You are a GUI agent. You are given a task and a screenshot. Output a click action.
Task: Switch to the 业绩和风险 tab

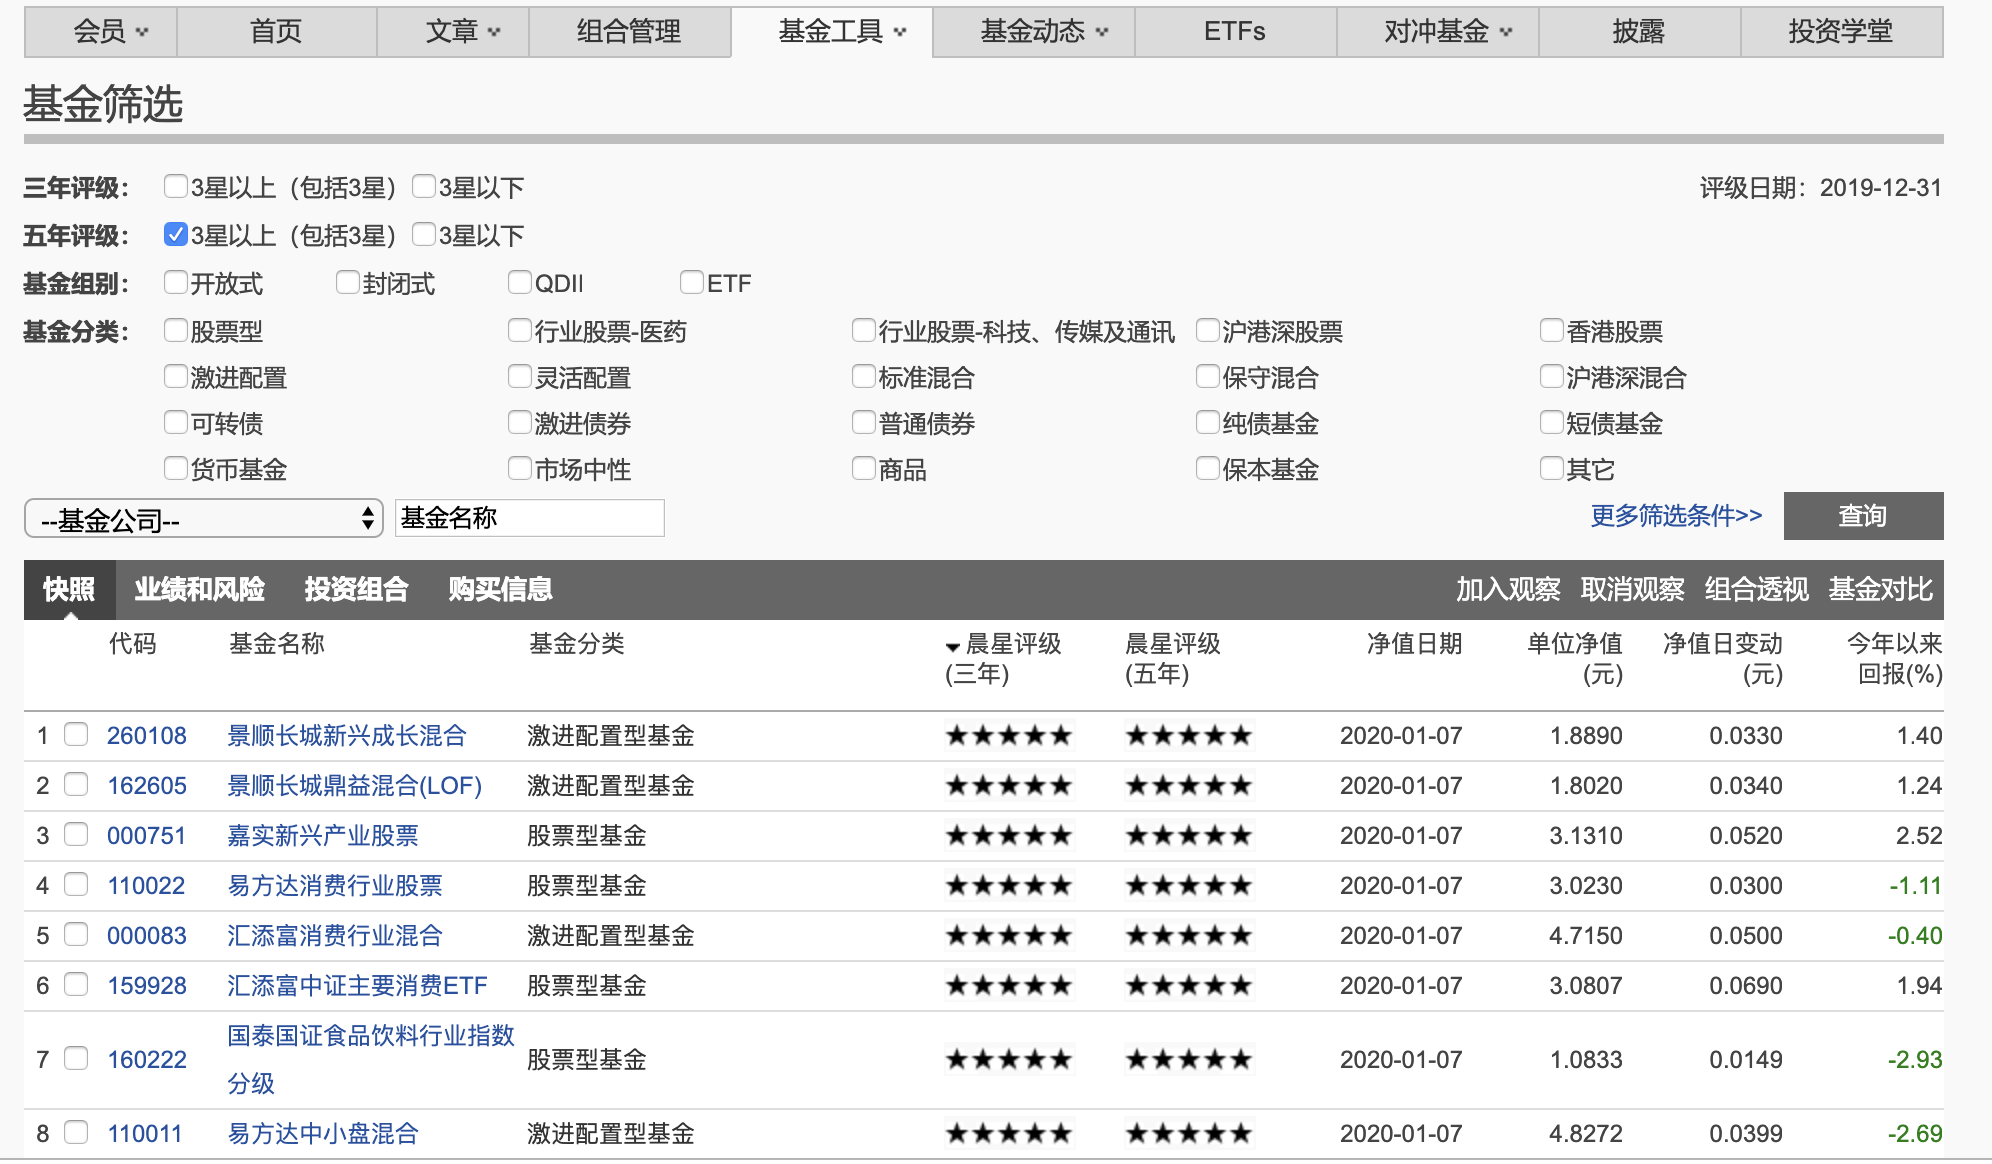click(x=200, y=590)
